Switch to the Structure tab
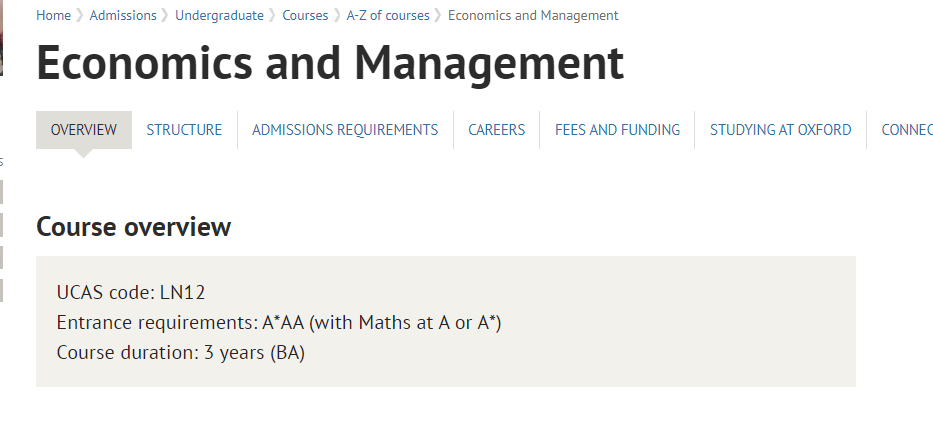Viewport: 933px width, 421px height. 184,130
